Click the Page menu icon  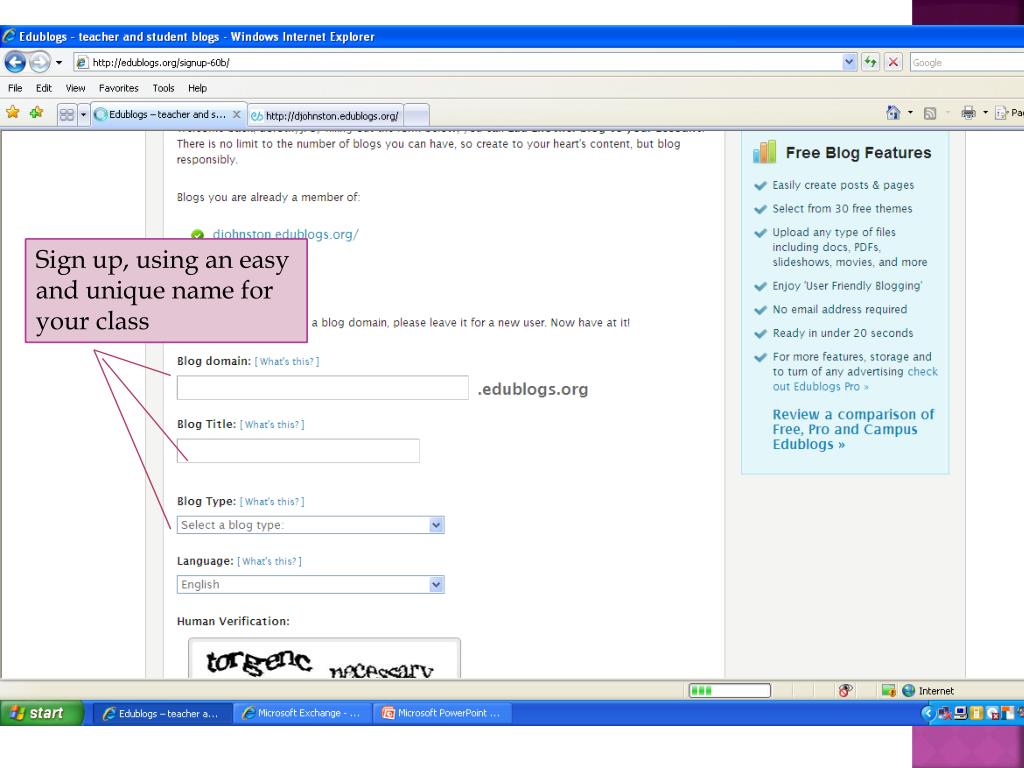[1002, 113]
